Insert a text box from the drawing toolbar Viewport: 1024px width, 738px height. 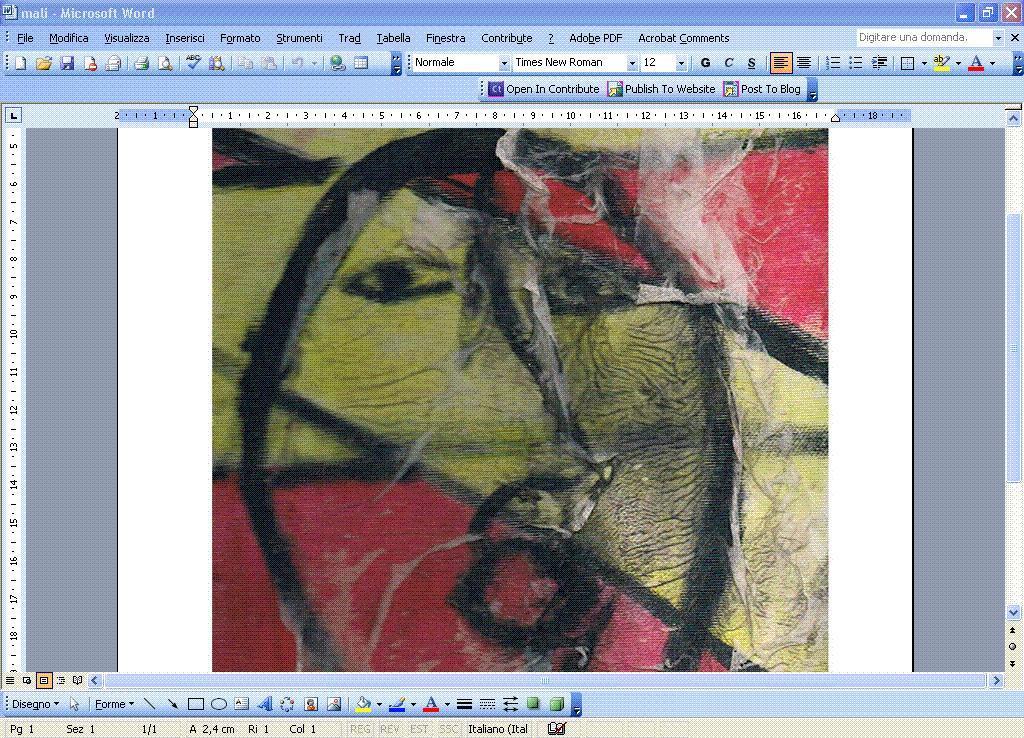click(x=242, y=704)
